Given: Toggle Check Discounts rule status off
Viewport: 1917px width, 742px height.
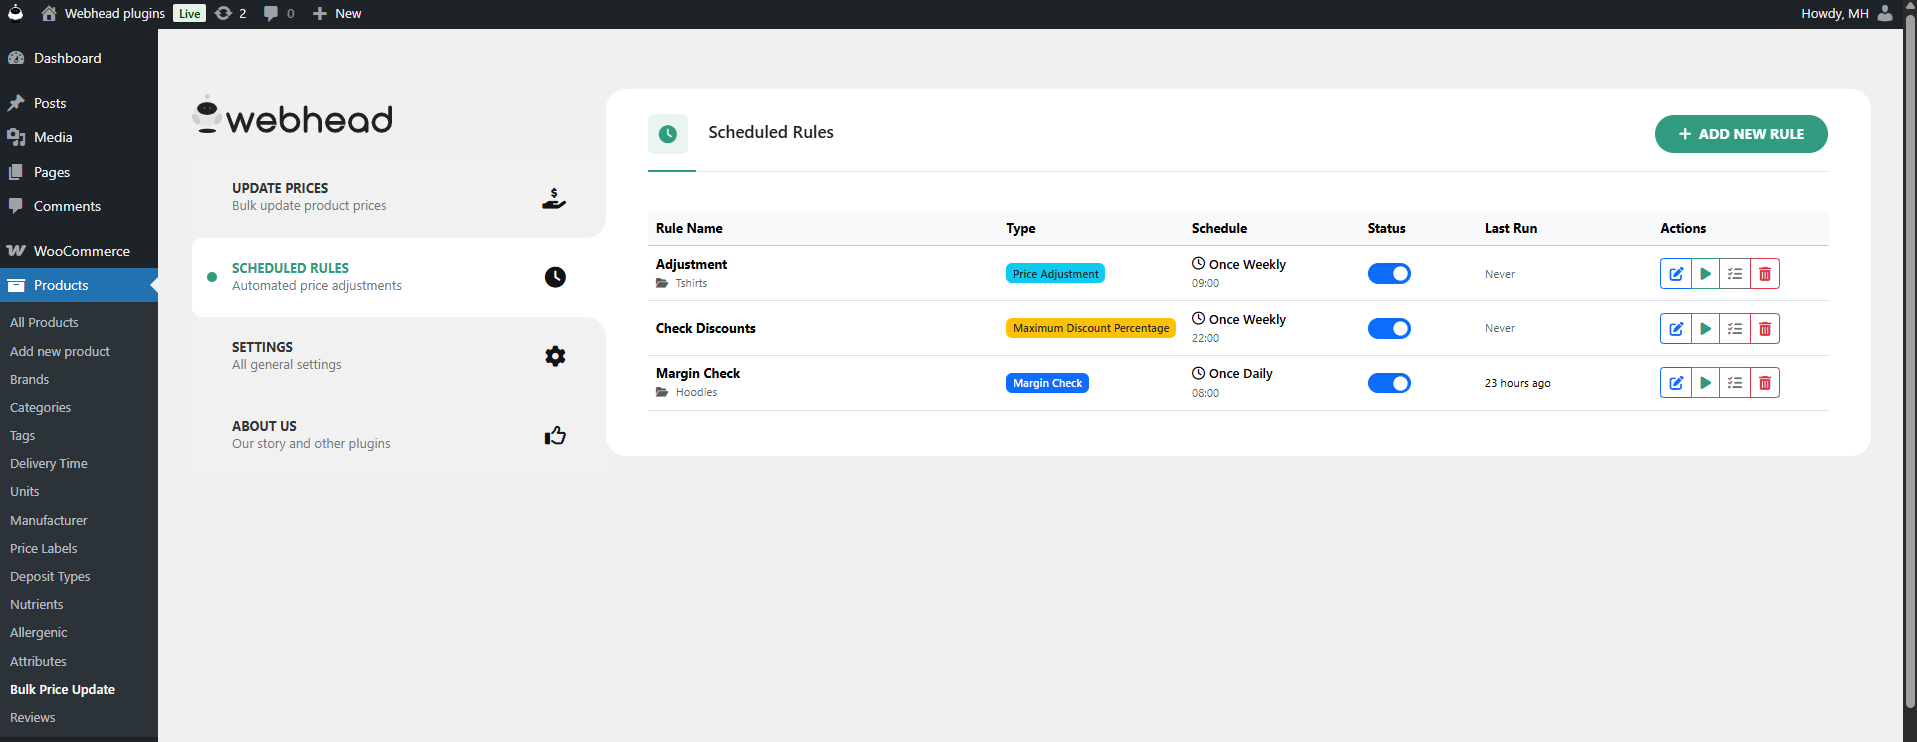Looking at the screenshot, I should pos(1389,329).
